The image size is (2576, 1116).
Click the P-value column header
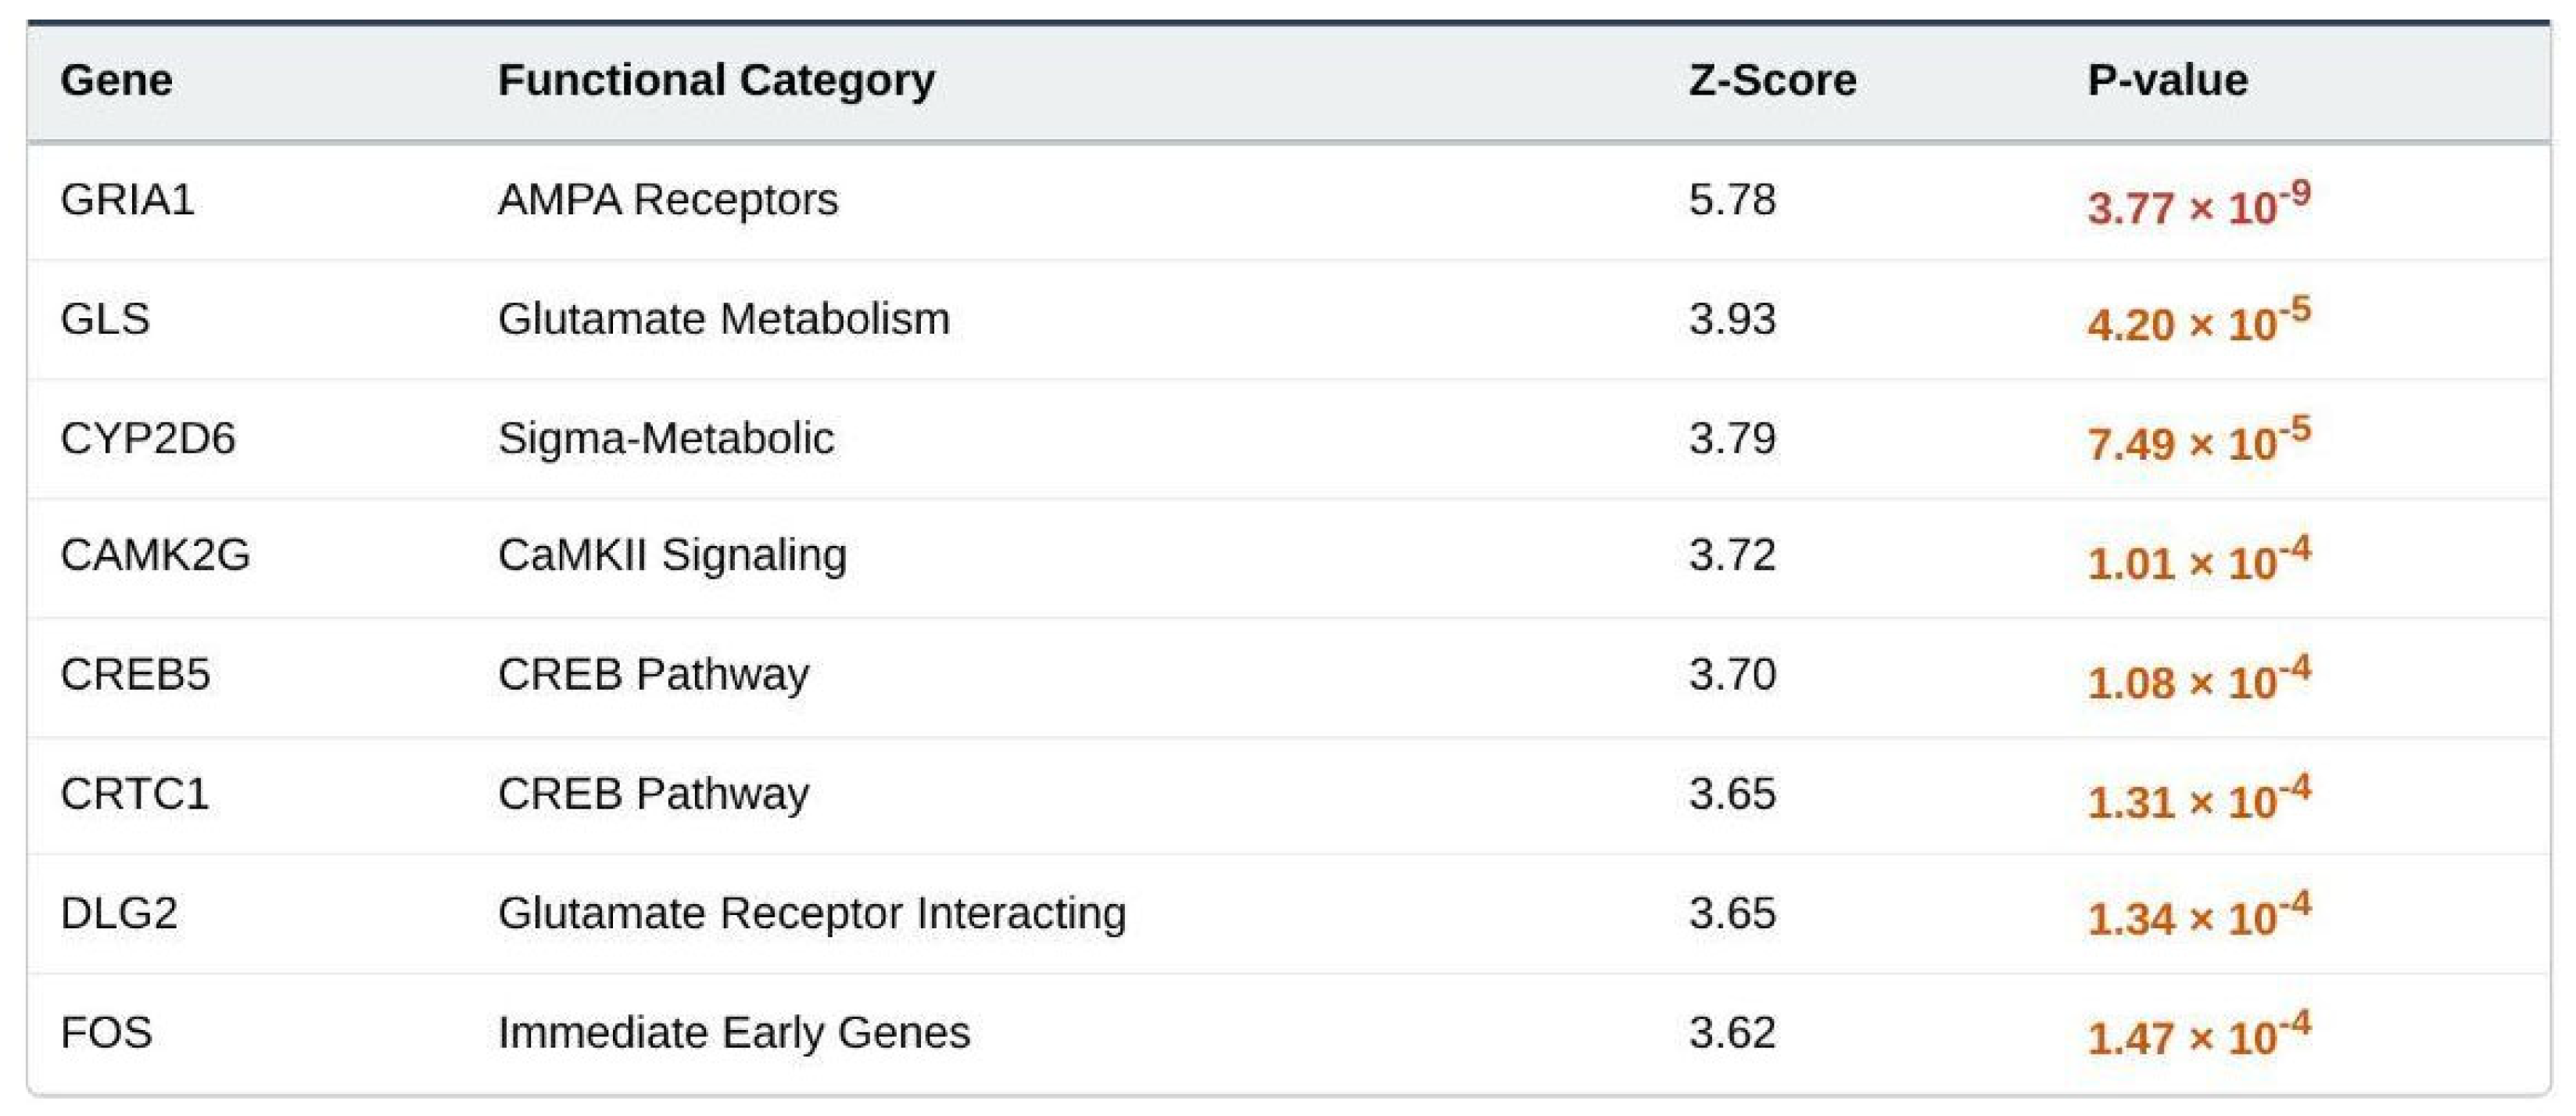(2167, 80)
